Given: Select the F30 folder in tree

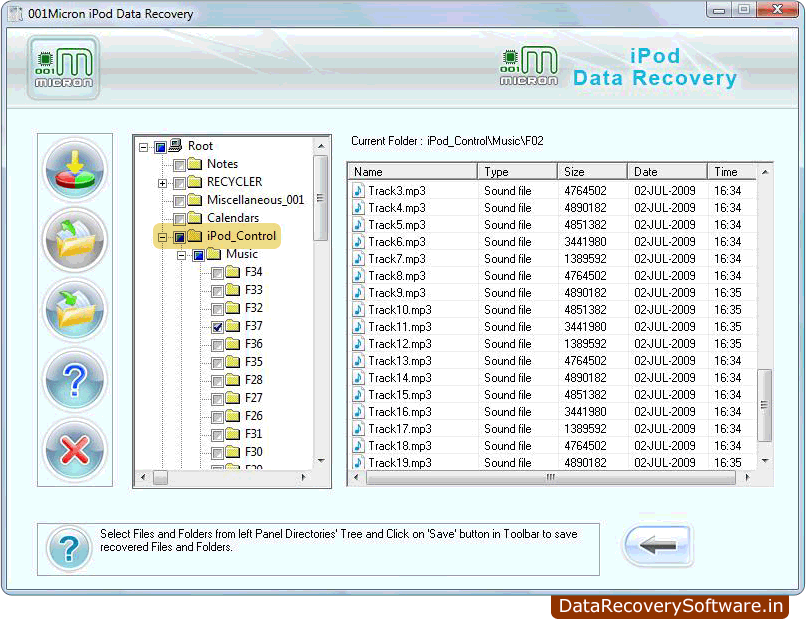Looking at the screenshot, I should tap(253, 452).
